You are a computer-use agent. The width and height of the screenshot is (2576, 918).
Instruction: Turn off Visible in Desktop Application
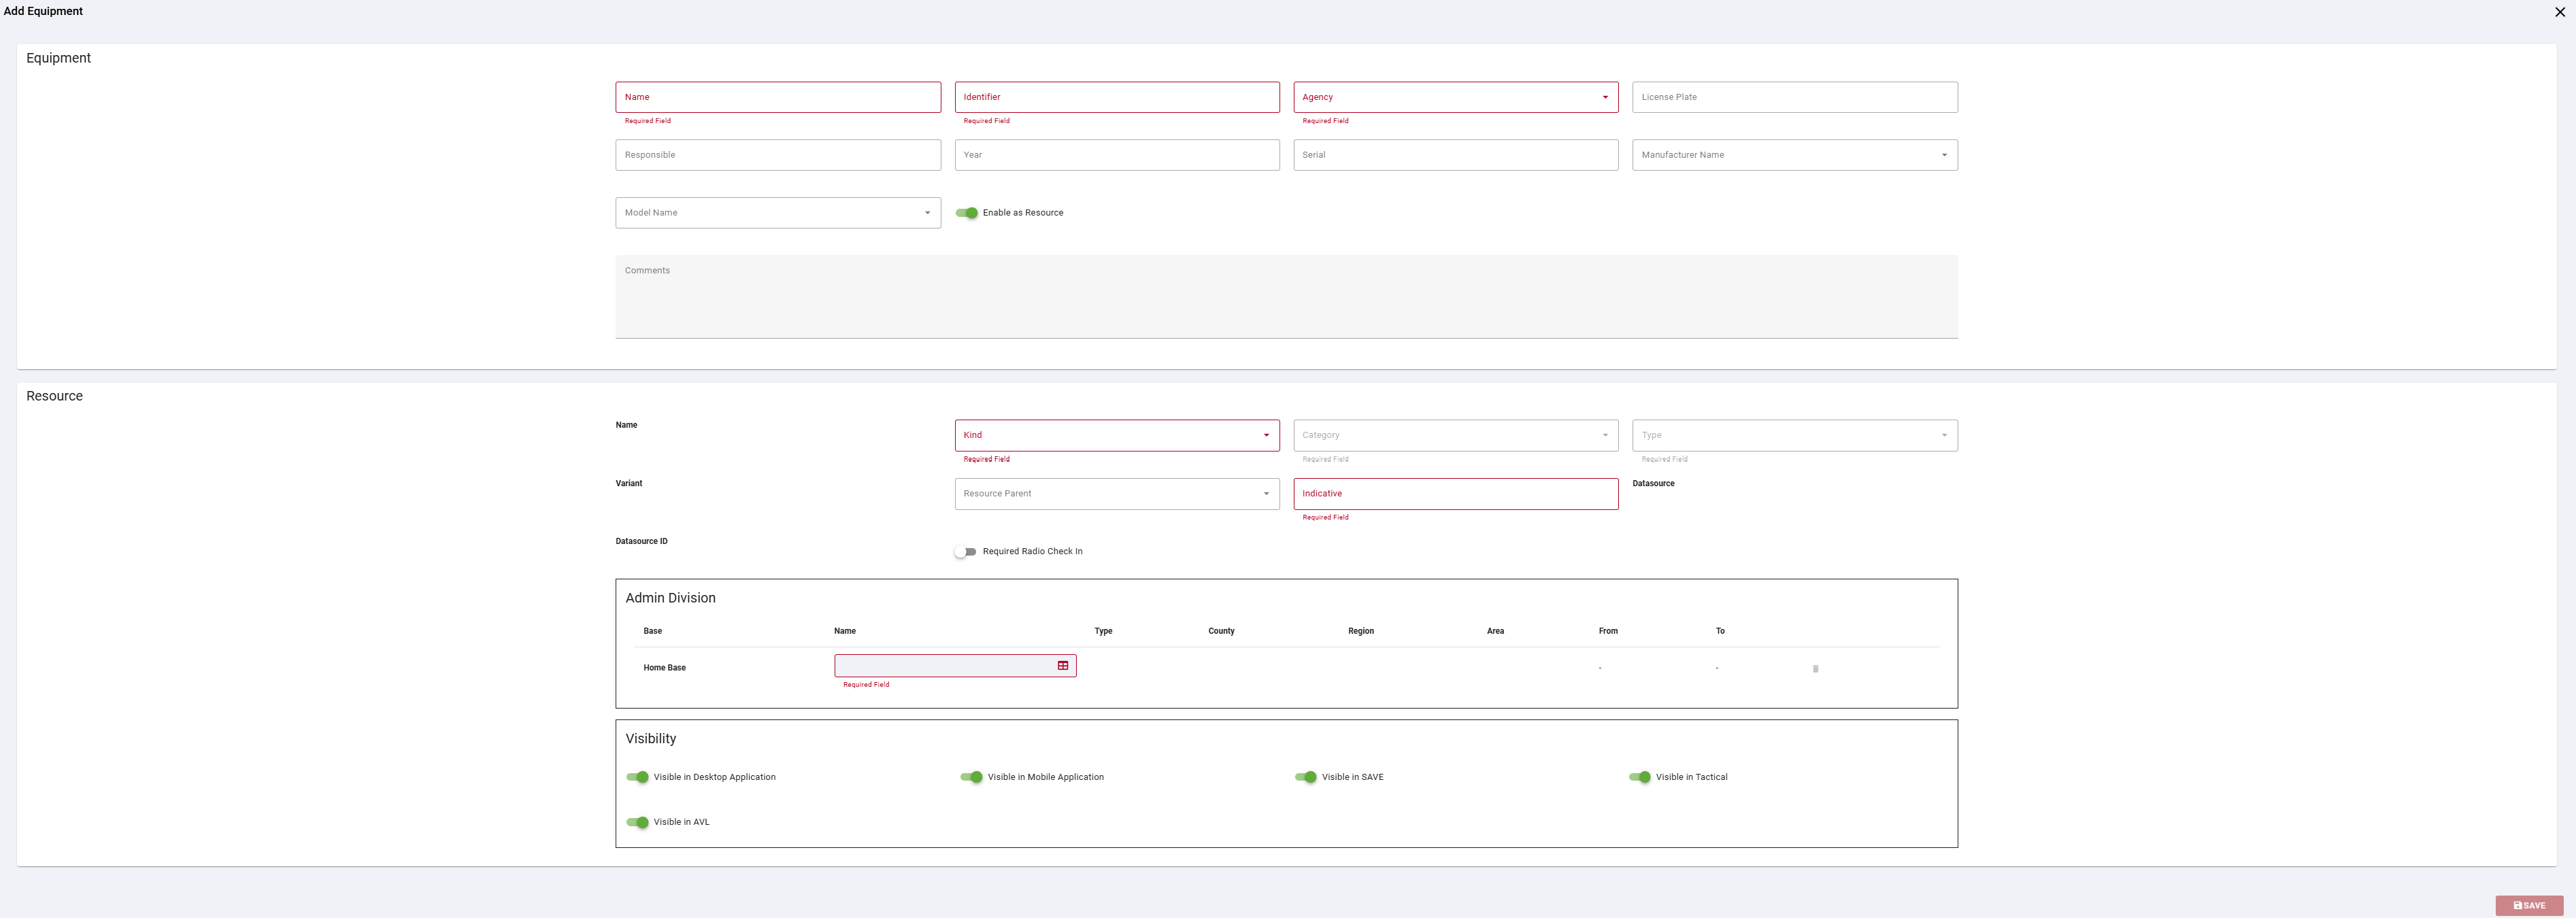637,777
